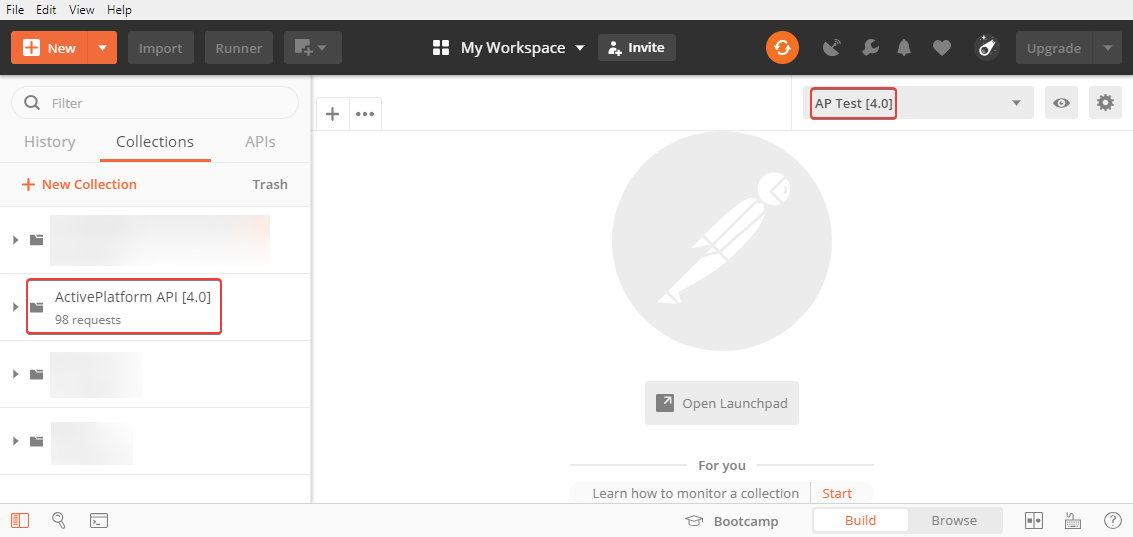
Task: Open the AP Test [4.0] environment dropdown
Action: 918,103
